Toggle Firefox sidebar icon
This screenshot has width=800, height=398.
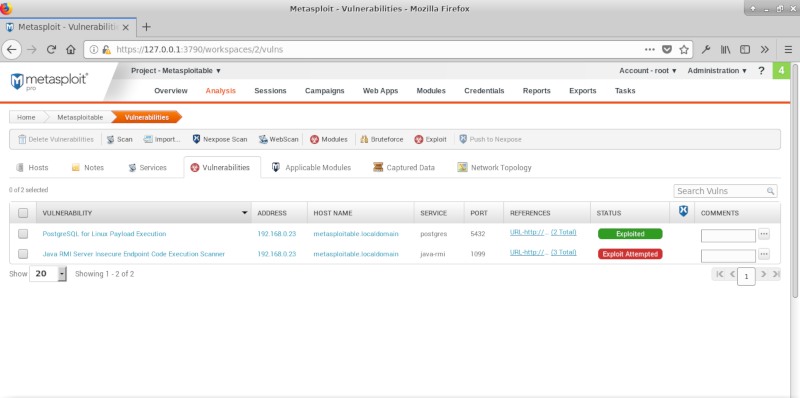tap(745, 49)
